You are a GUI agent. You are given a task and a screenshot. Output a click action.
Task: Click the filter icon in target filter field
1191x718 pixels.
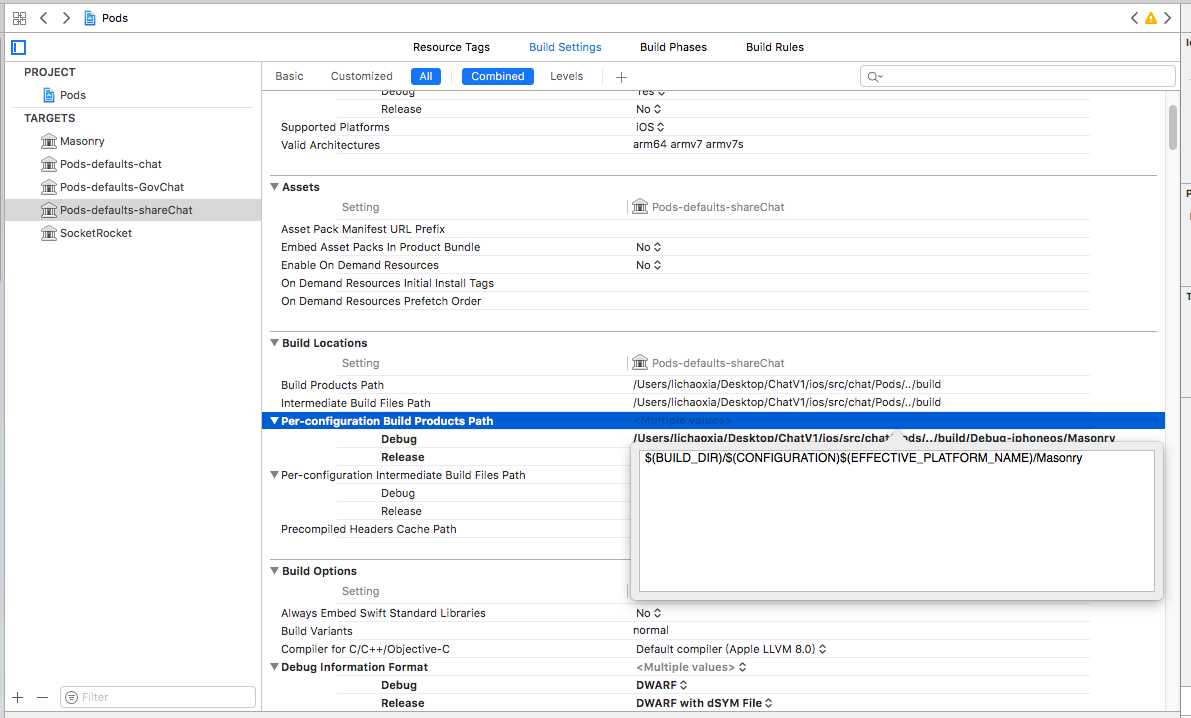coord(71,697)
